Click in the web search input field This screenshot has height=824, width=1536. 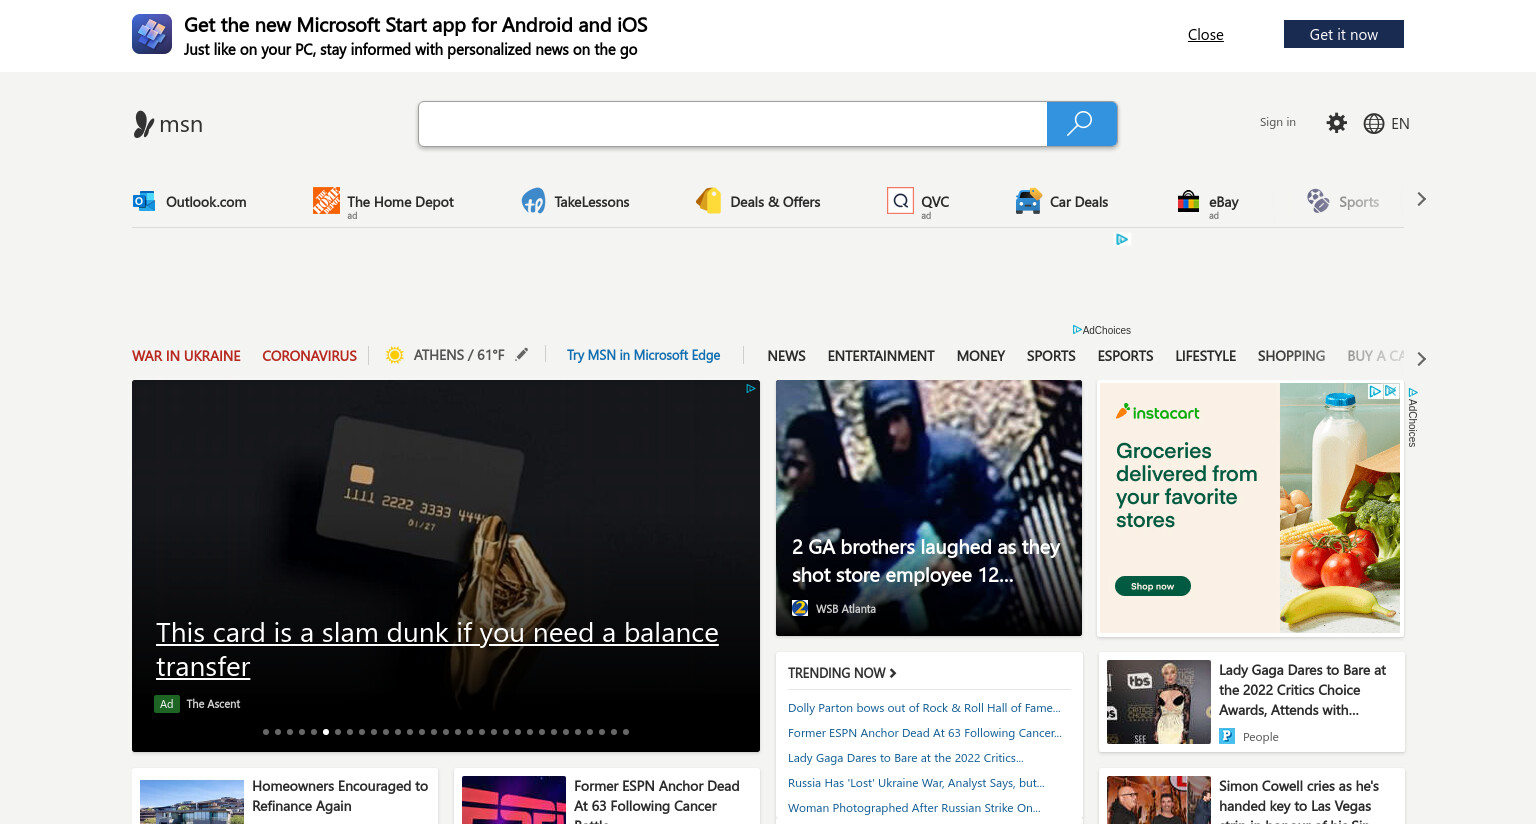click(x=733, y=124)
